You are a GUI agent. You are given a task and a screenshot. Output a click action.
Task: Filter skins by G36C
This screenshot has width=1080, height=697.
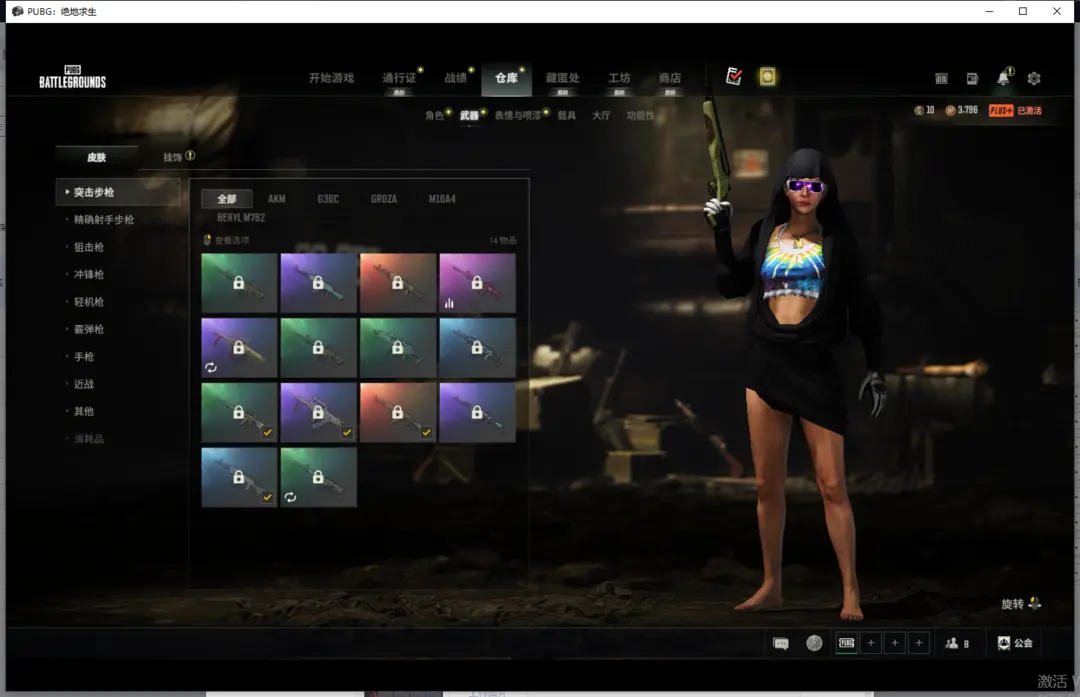328,199
